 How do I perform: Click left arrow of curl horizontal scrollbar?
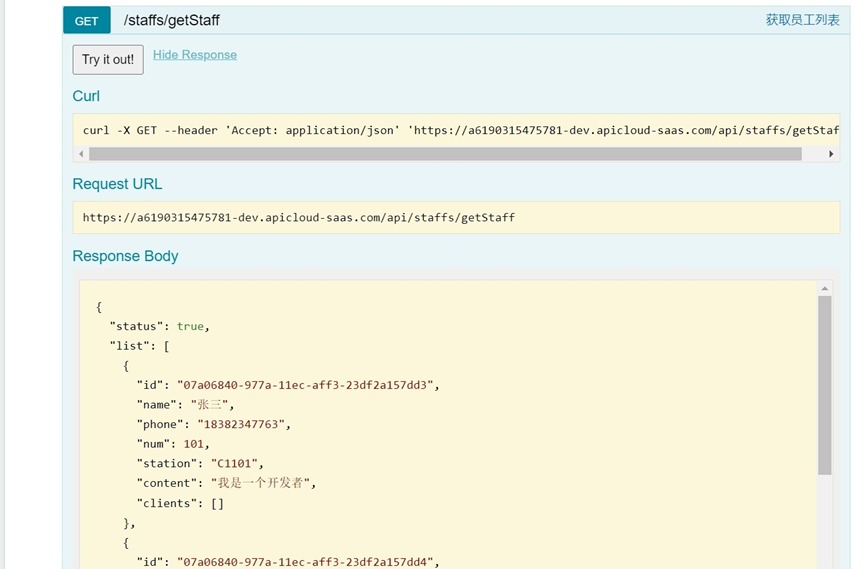81,154
